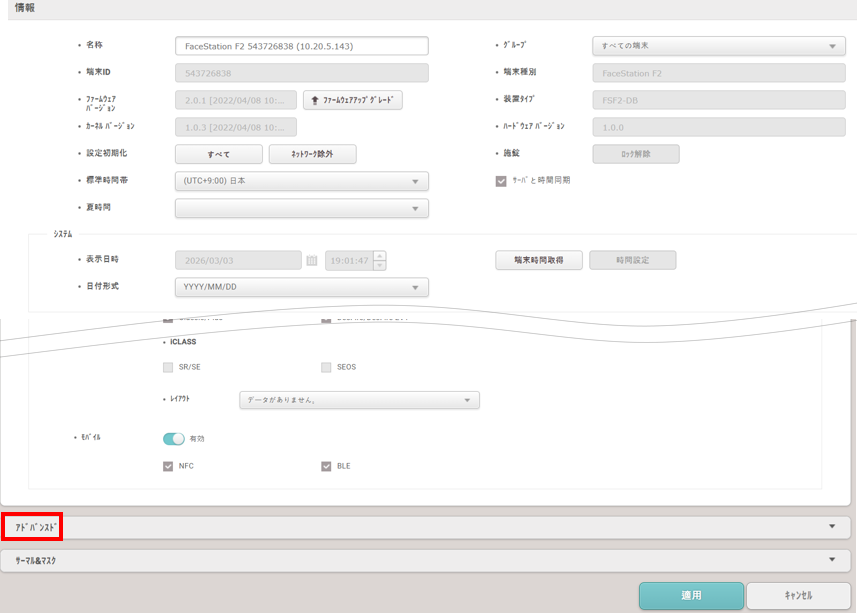Open the timezone dropdown showing (UTC+9:00) 日本
This screenshot has height=615, width=857.
tap(302, 181)
